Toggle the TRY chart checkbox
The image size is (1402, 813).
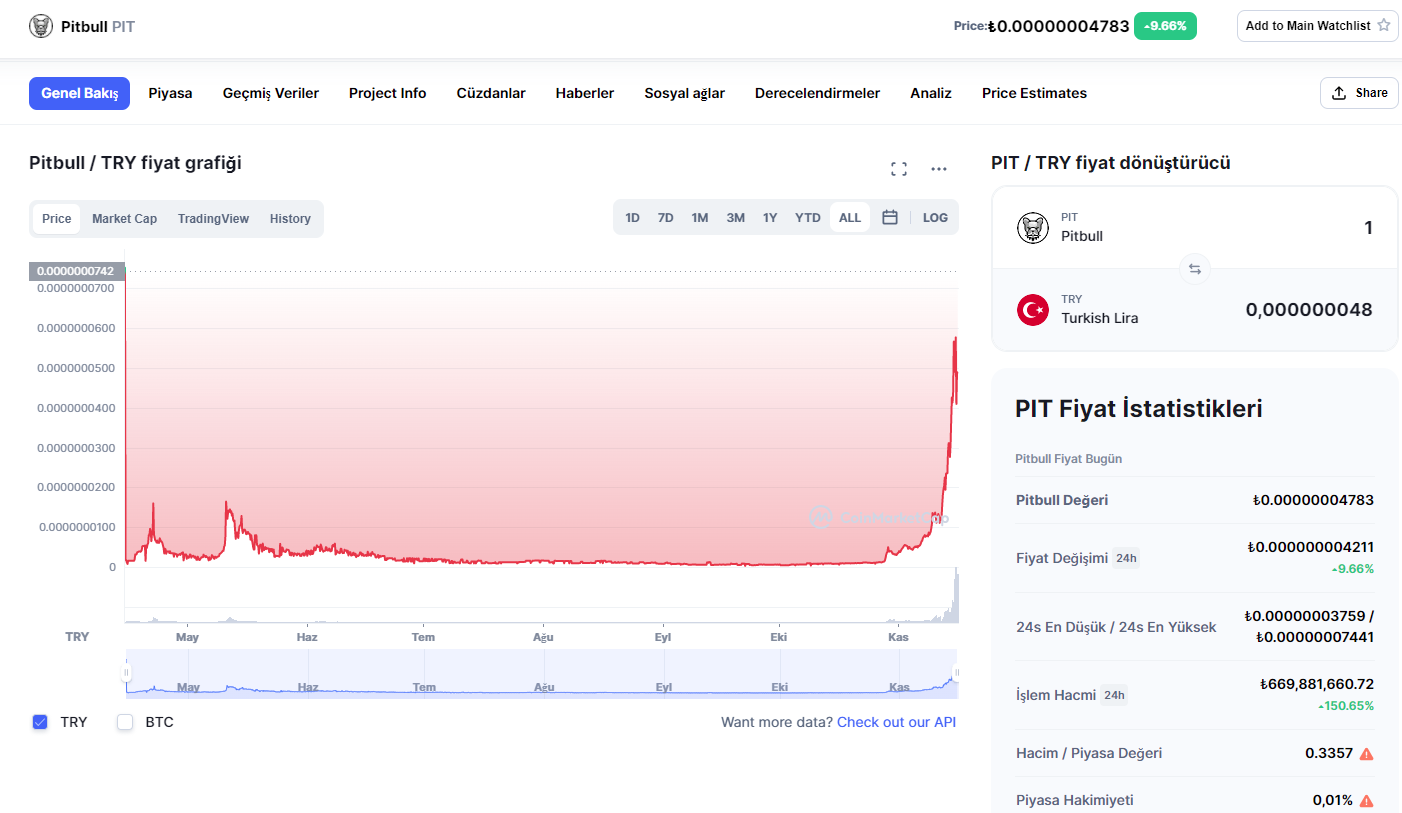click(40, 722)
